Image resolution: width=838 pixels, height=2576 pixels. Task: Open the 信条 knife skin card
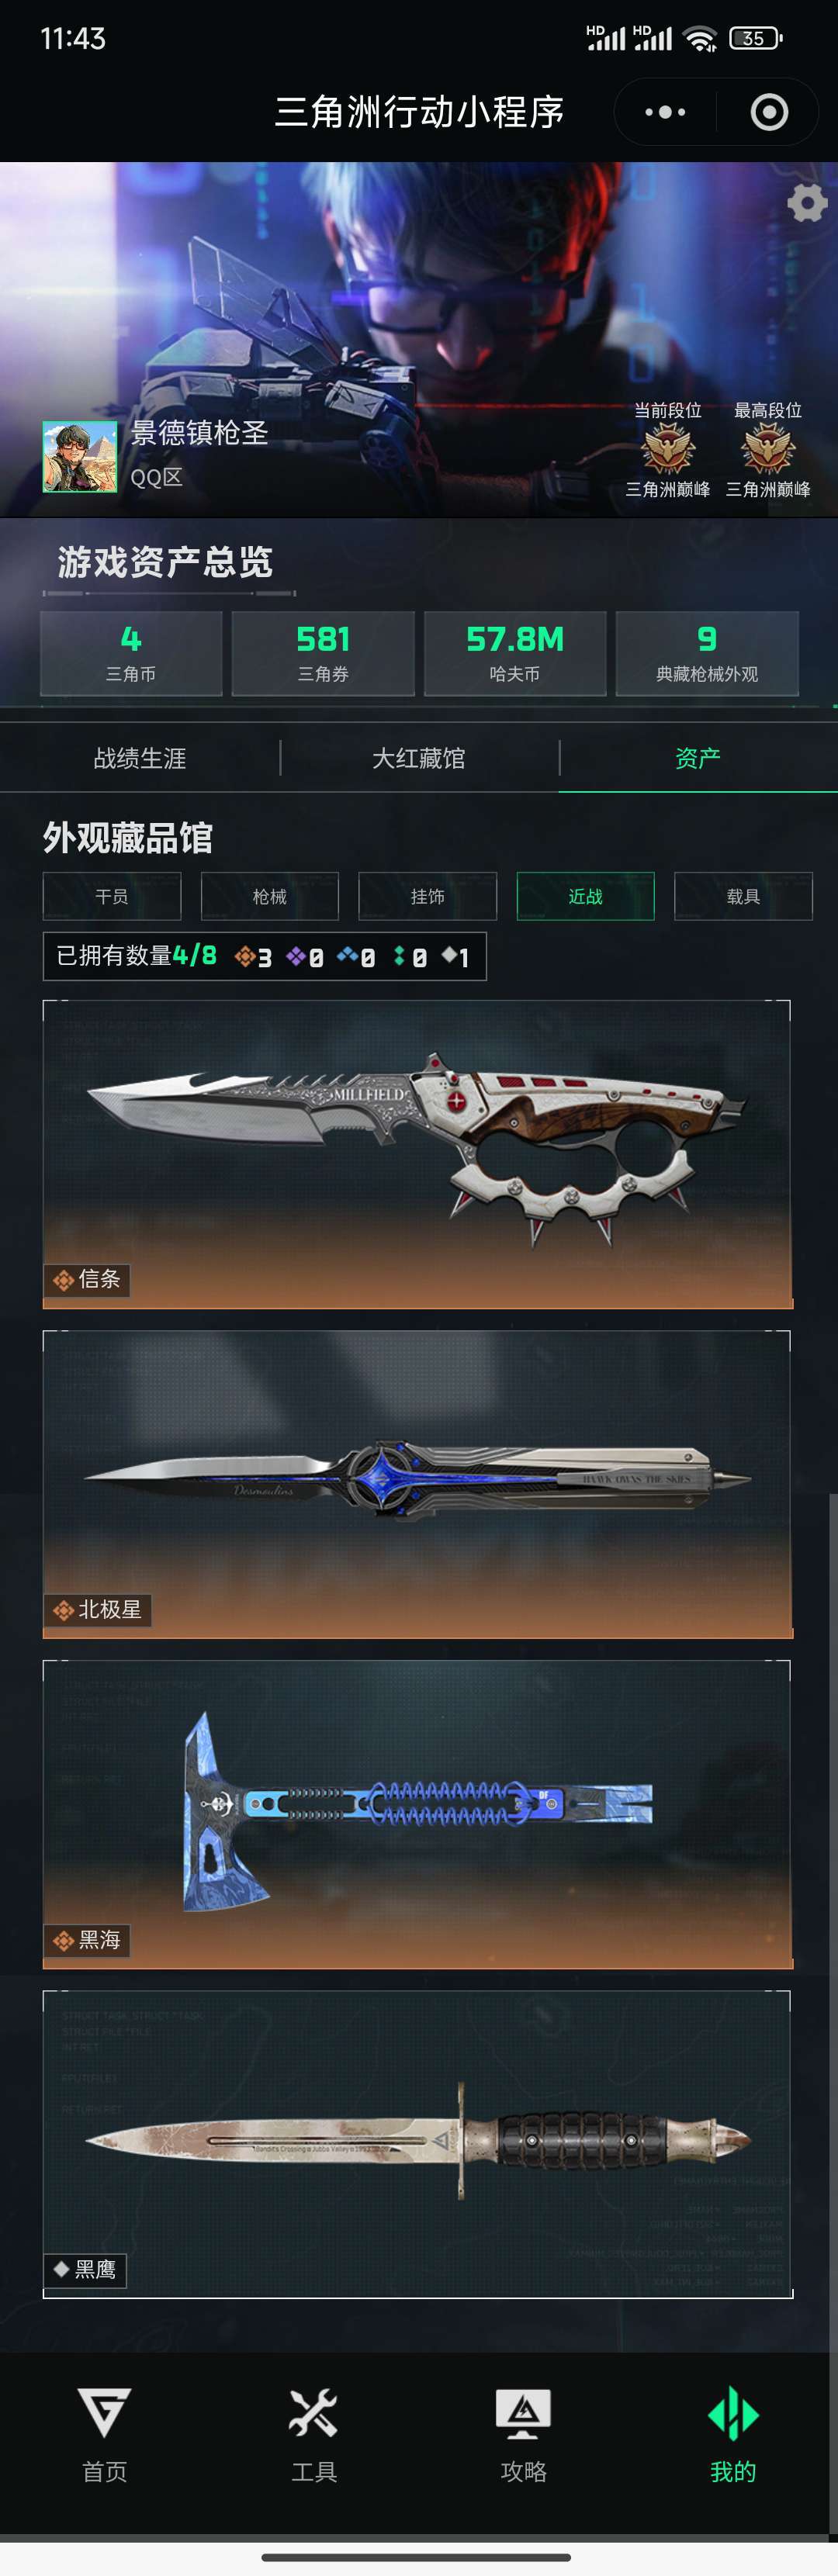[418, 1154]
